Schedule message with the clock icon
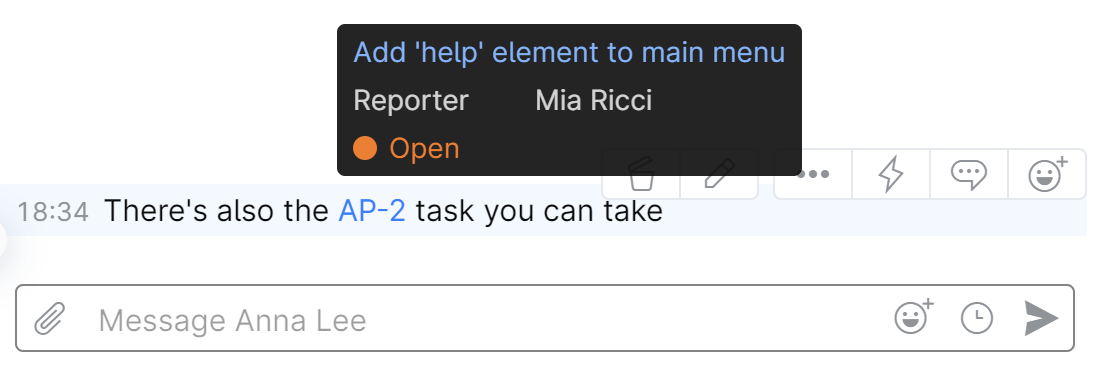Screen dimensions: 1097x377 (977, 319)
